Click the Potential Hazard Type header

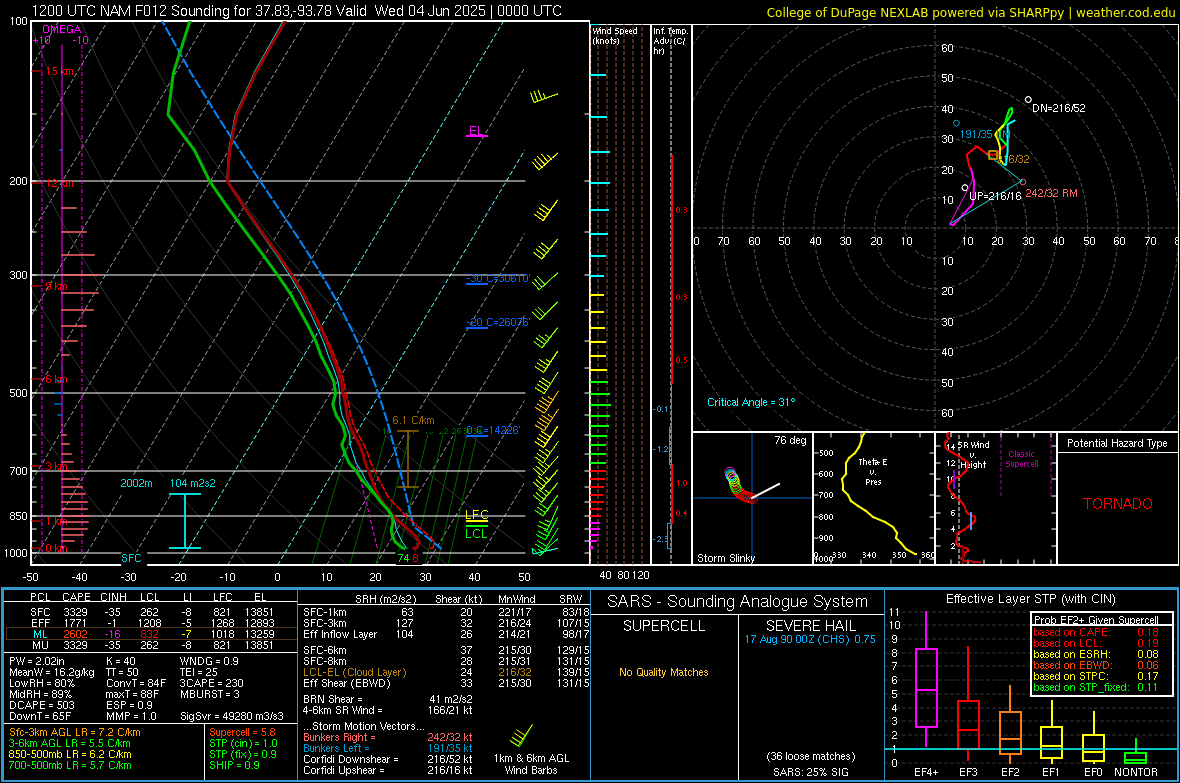pyautogui.click(x=1118, y=443)
